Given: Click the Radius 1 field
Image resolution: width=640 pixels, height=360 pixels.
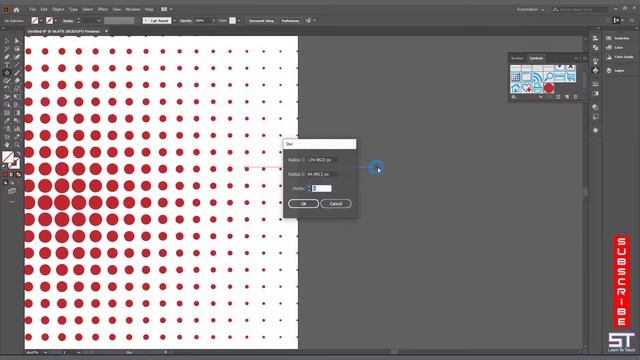Looking at the screenshot, I should [x=322, y=160].
